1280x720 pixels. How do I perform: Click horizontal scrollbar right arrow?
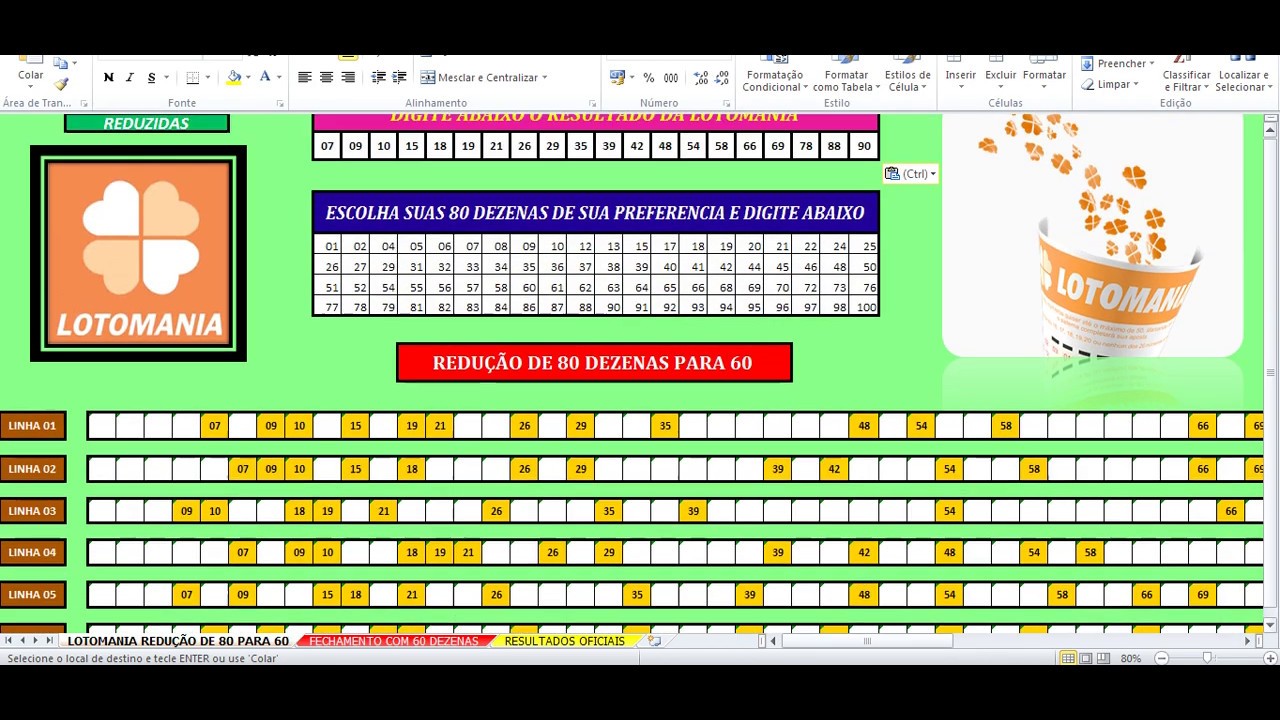coord(1247,641)
